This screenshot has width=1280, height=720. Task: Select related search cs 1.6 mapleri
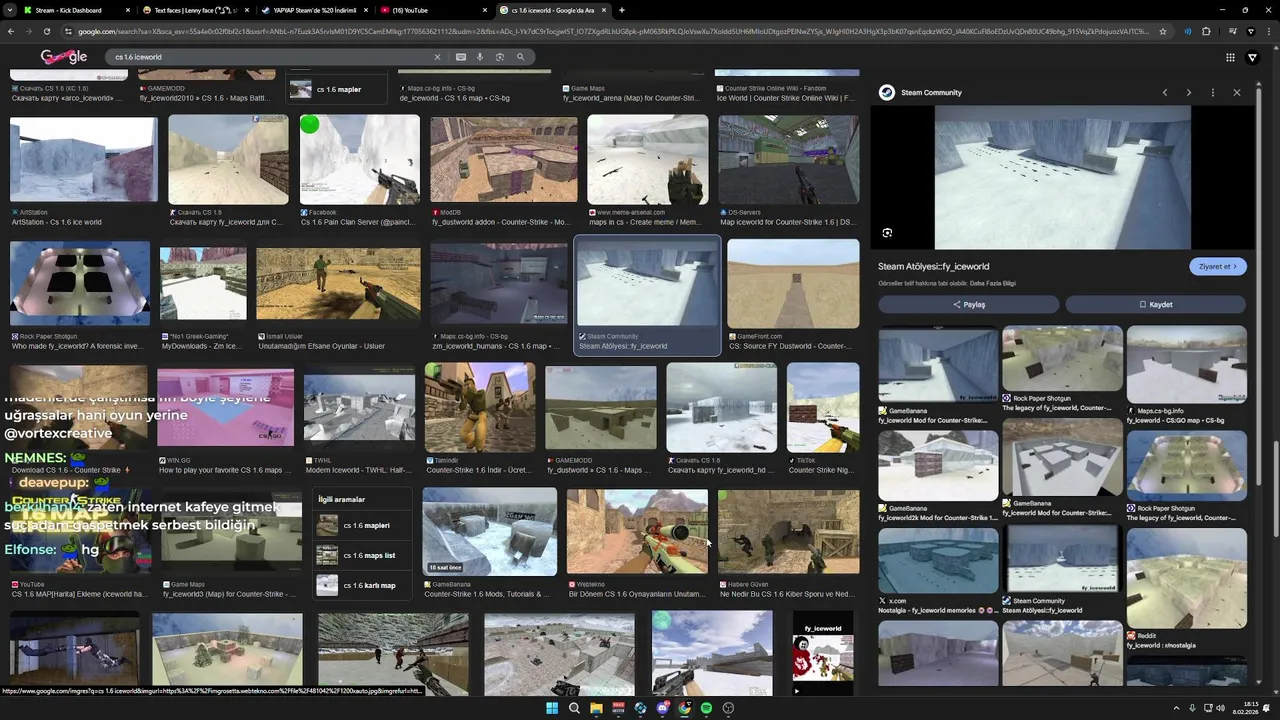pyautogui.click(x=364, y=525)
